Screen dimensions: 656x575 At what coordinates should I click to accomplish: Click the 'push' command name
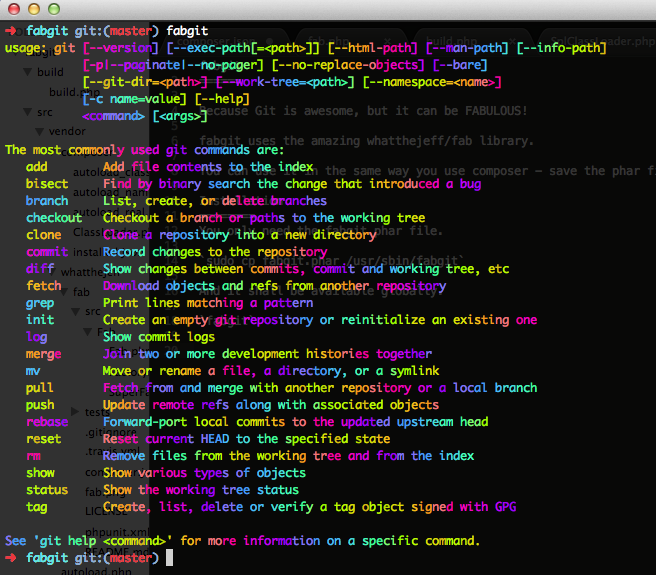(x=40, y=405)
